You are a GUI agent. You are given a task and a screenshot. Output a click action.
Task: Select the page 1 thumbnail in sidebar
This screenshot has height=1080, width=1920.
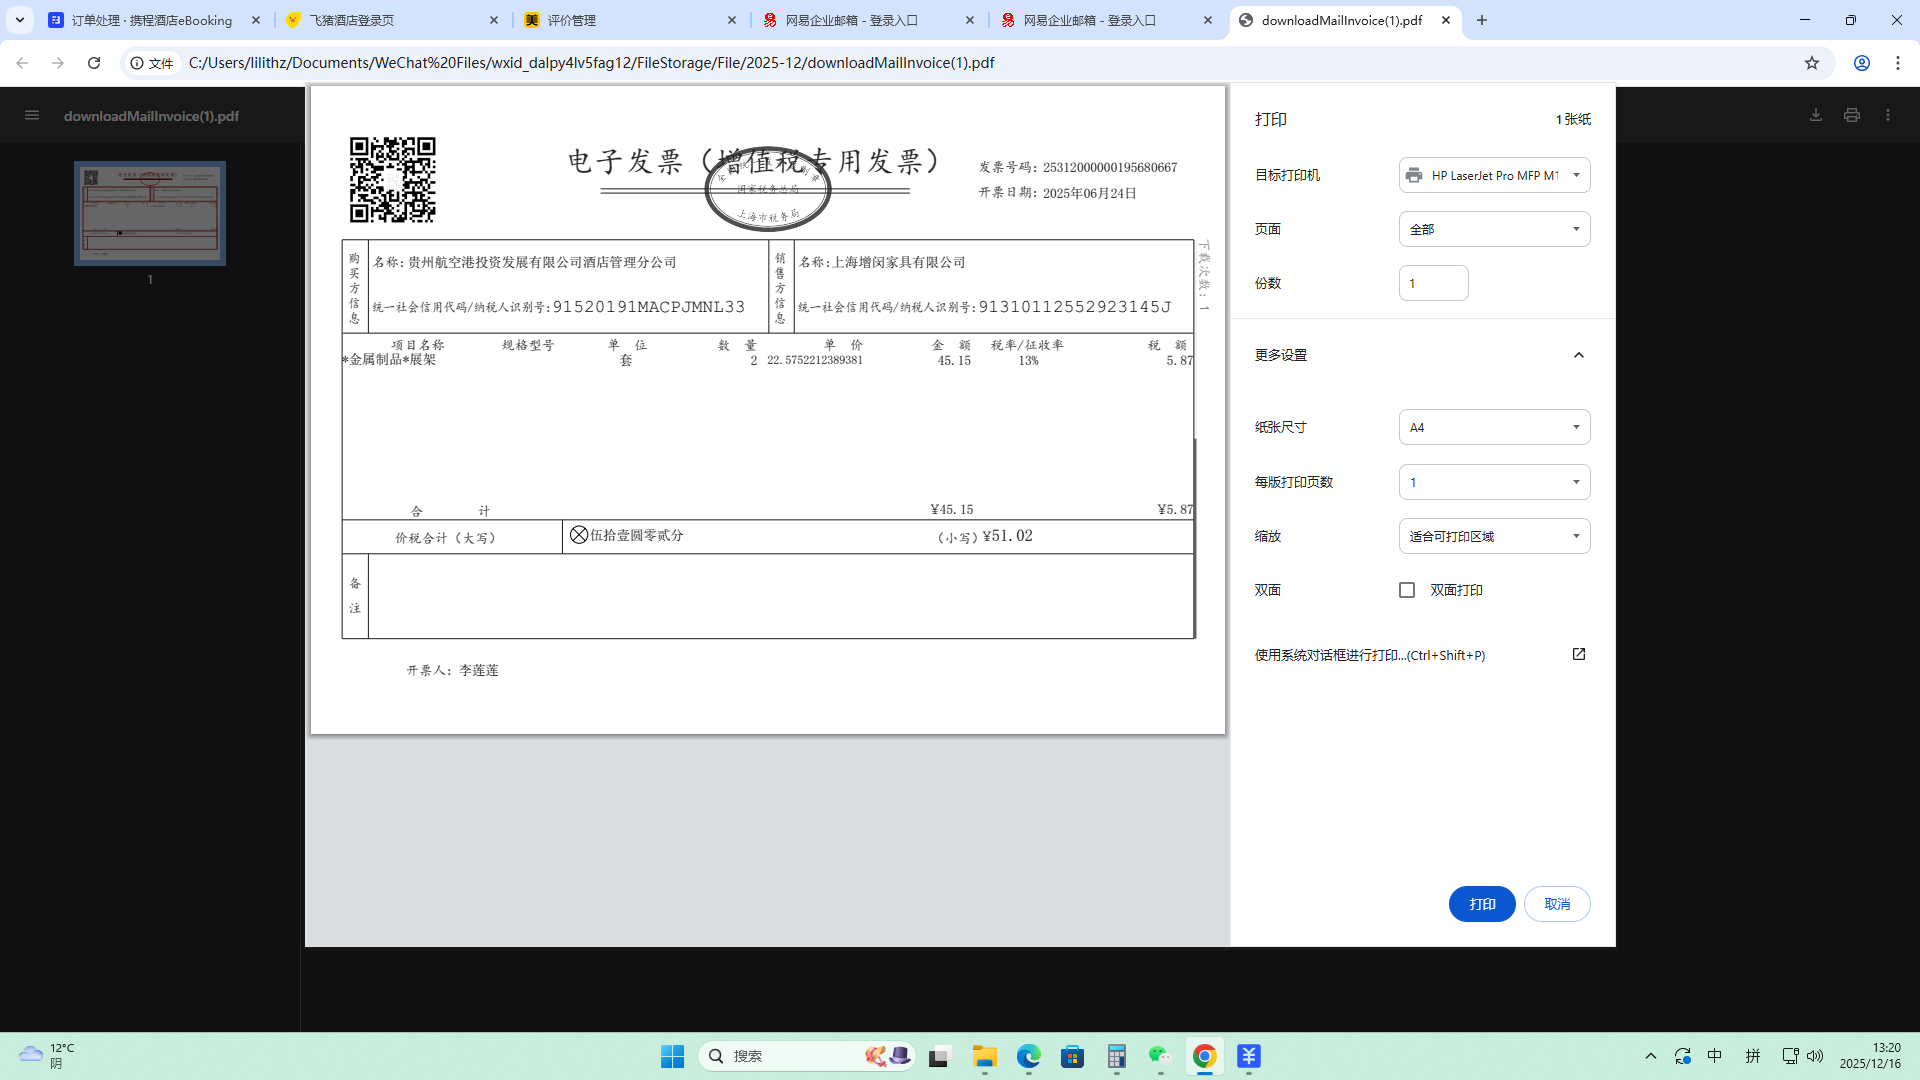click(x=150, y=213)
